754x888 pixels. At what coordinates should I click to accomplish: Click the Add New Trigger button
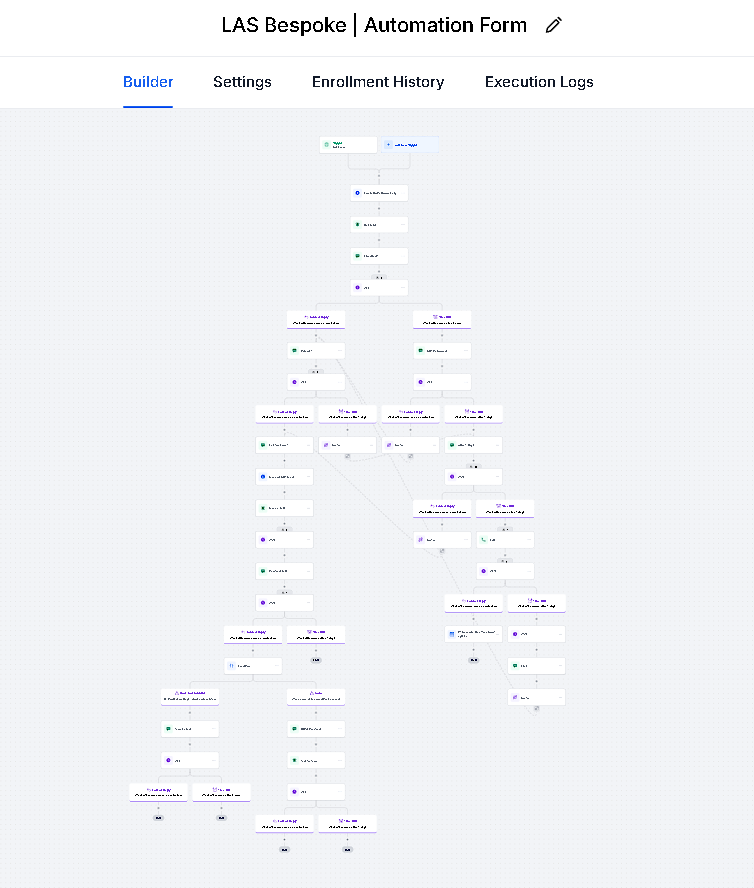[410, 145]
